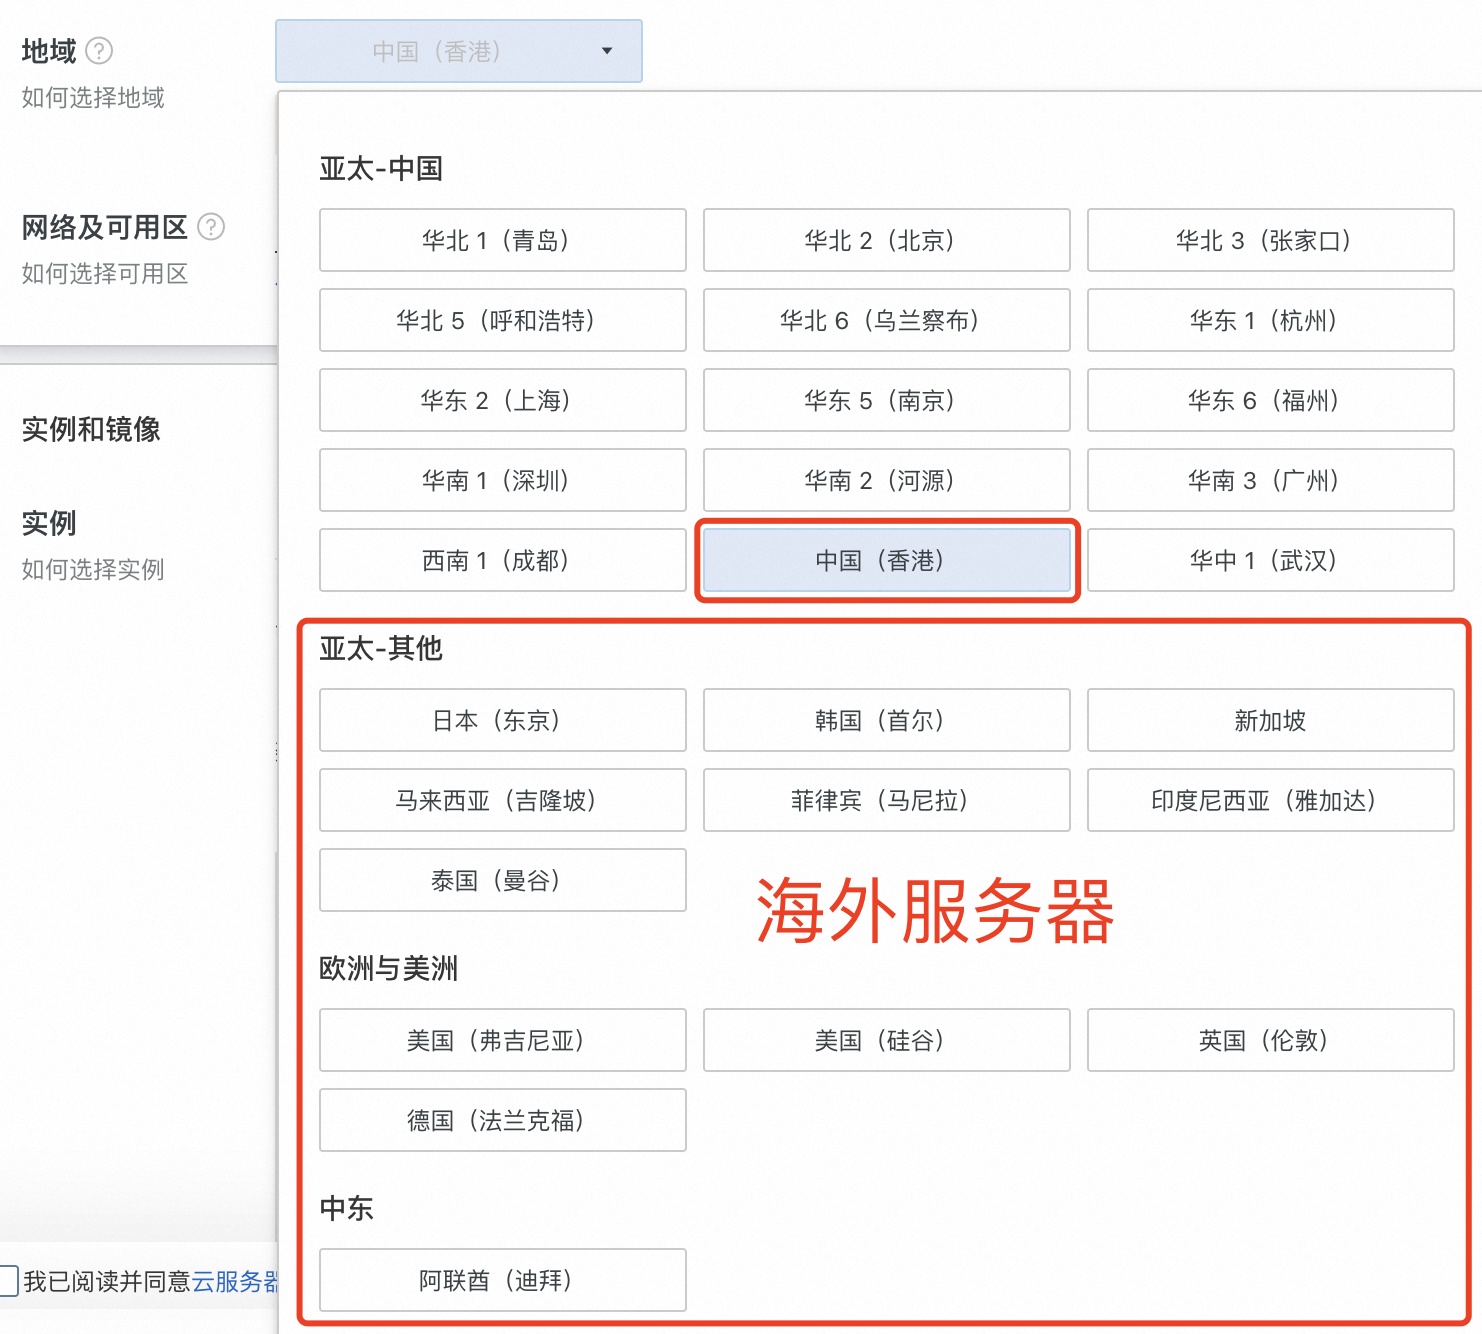Select overseas region 韩国（首尔）
The width and height of the screenshot is (1482, 1334).
pos(887,720)
